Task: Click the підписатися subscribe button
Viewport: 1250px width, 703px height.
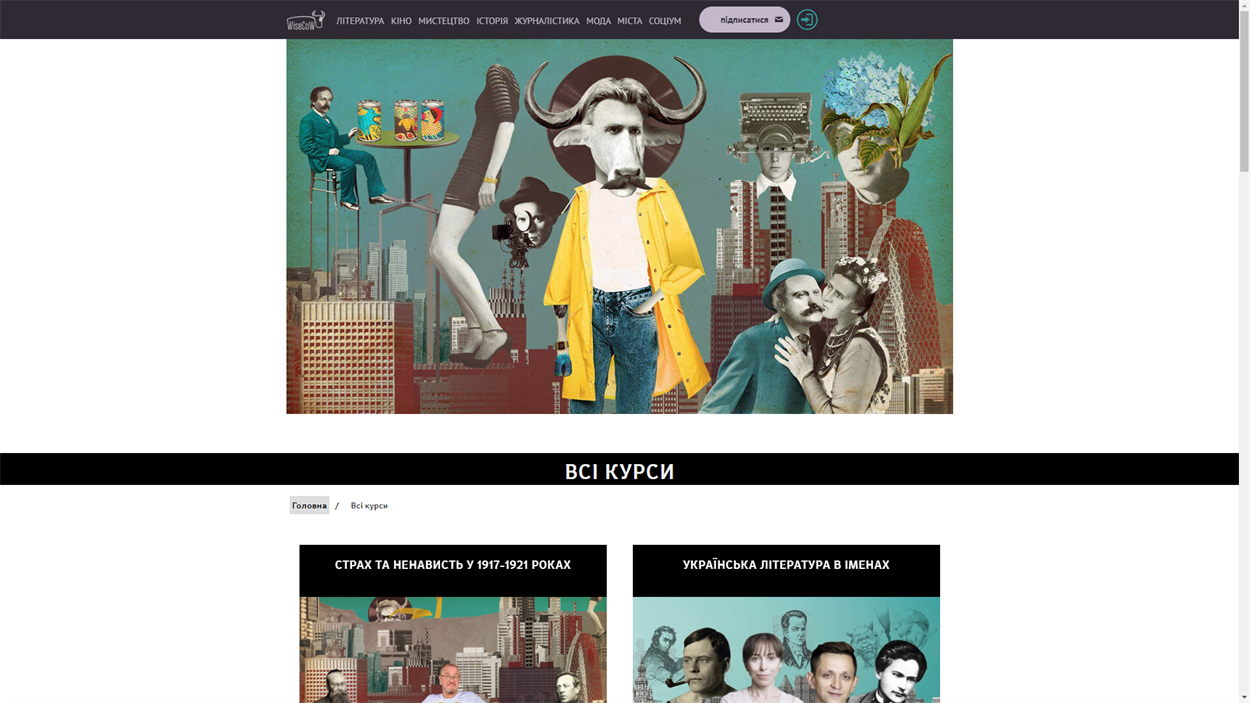Action: (x=745, y=20)
